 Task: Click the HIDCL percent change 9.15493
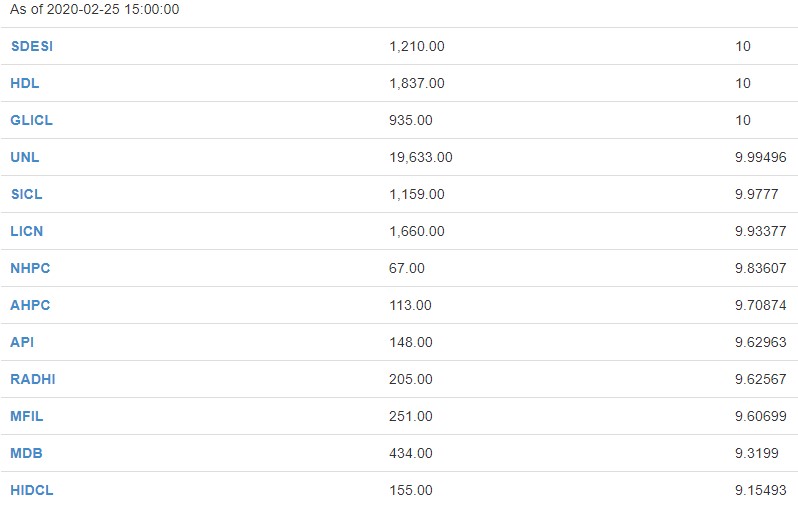[x=759, y=490]
